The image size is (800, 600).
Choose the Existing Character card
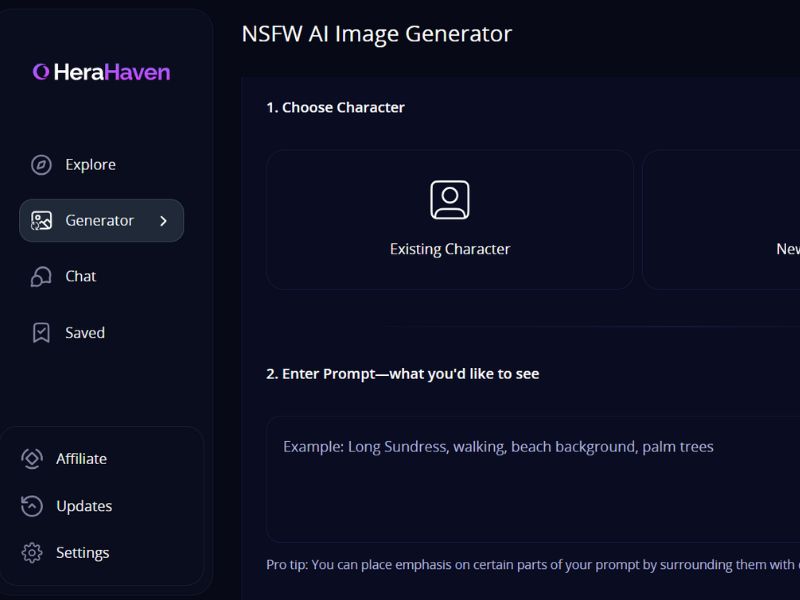point(449,220)
